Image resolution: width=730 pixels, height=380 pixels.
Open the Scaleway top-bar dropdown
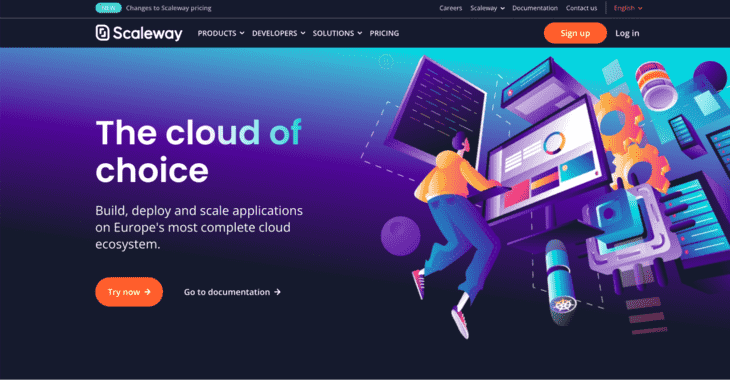487,8
